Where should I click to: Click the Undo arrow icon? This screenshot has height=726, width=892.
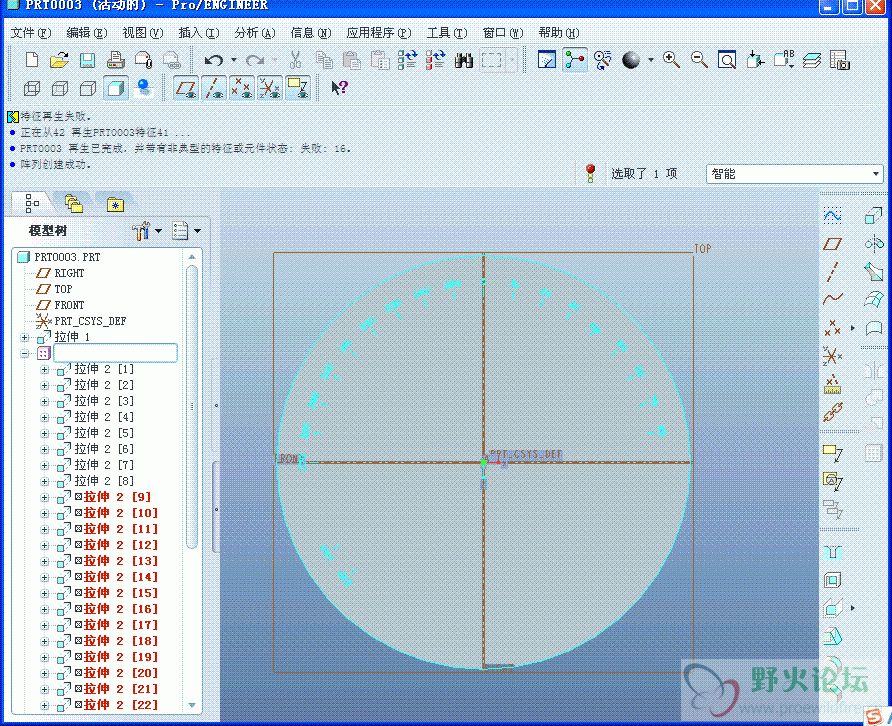coord(213,60)
